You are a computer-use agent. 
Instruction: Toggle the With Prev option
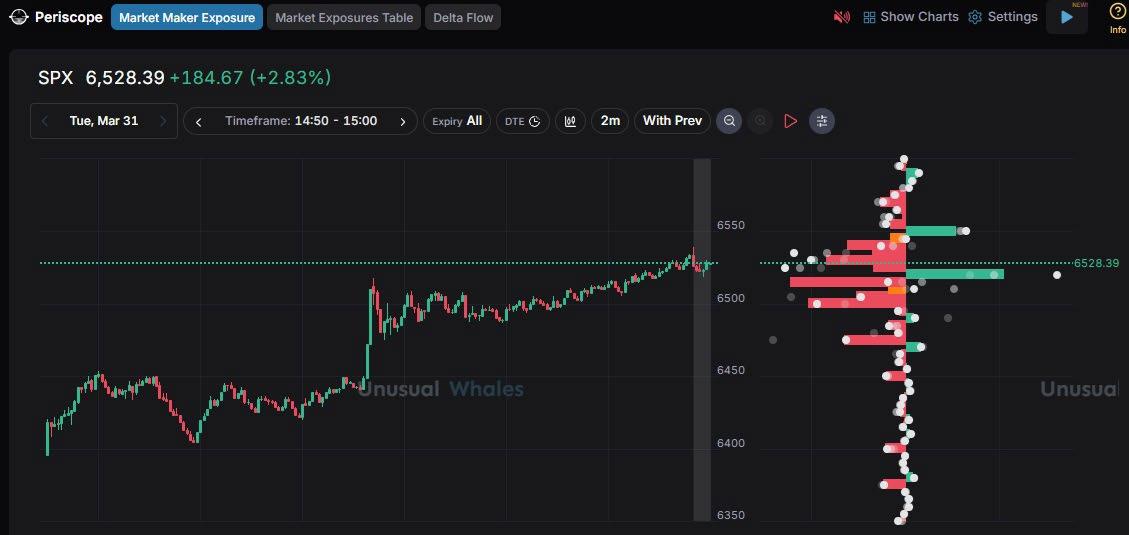tap(672, 121)
